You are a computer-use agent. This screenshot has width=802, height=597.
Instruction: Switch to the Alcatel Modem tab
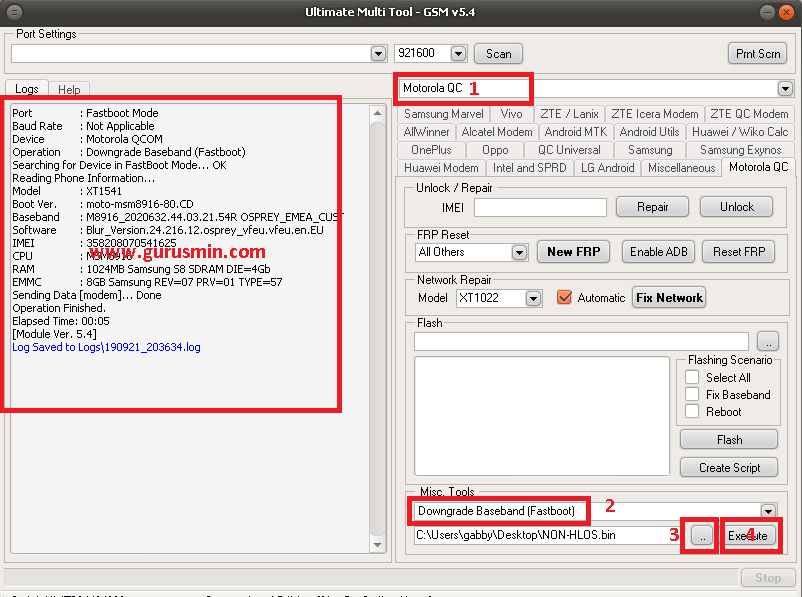tap(497, 132)
